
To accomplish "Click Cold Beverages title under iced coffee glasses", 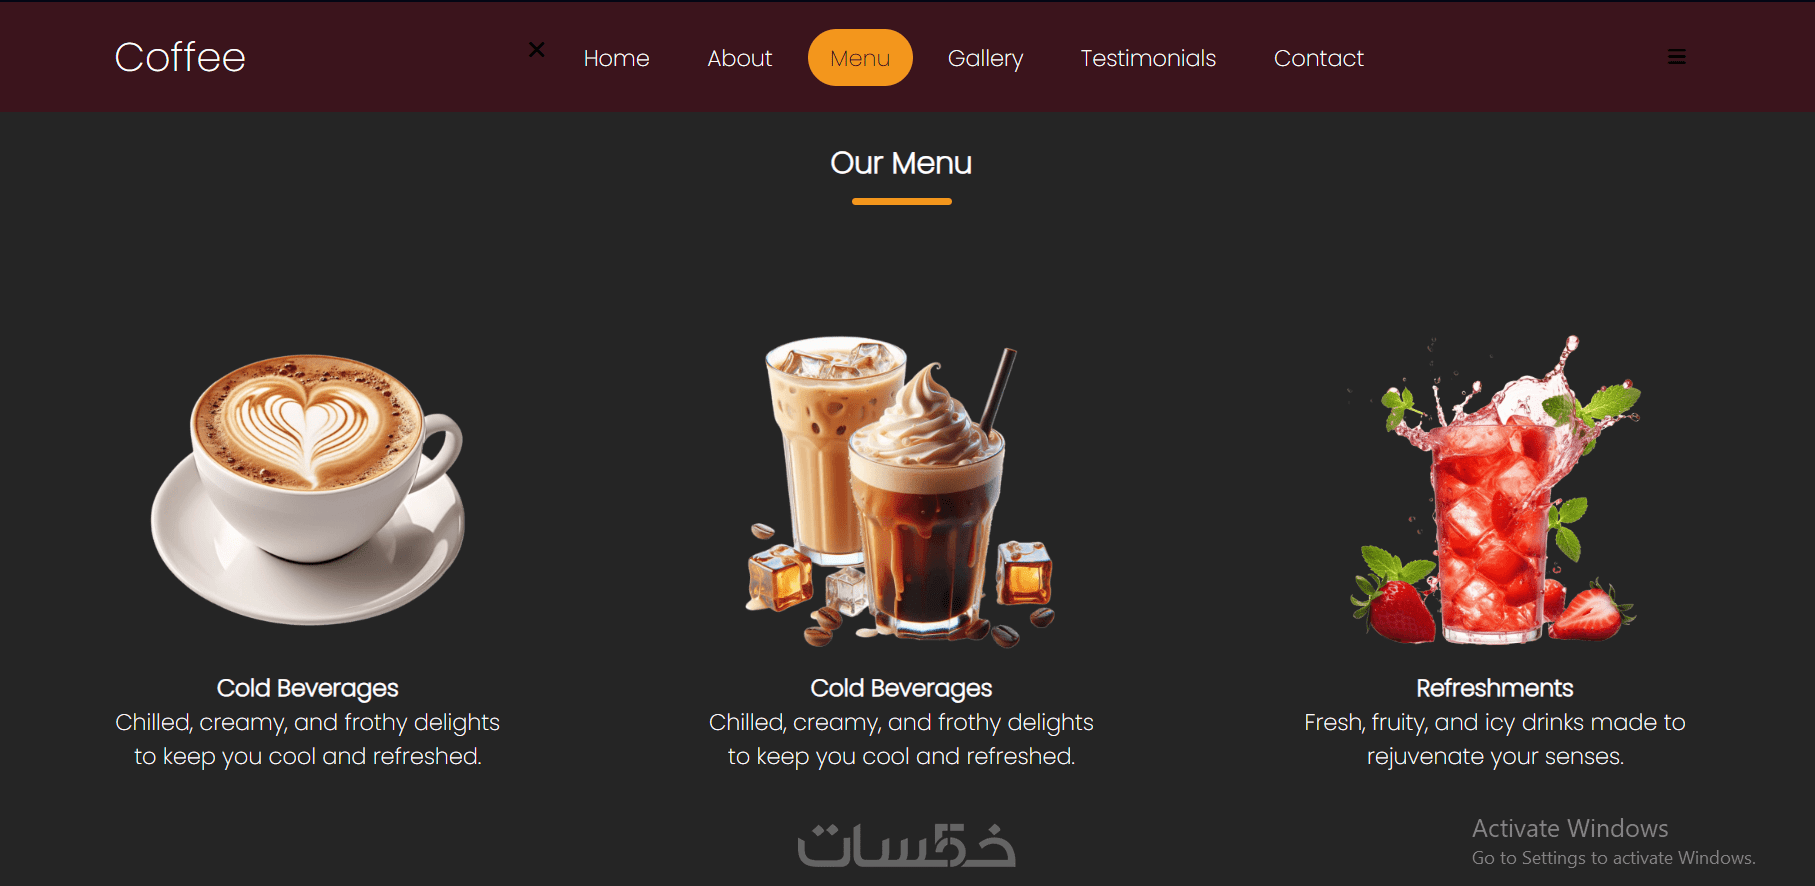I will pos(901,688).
